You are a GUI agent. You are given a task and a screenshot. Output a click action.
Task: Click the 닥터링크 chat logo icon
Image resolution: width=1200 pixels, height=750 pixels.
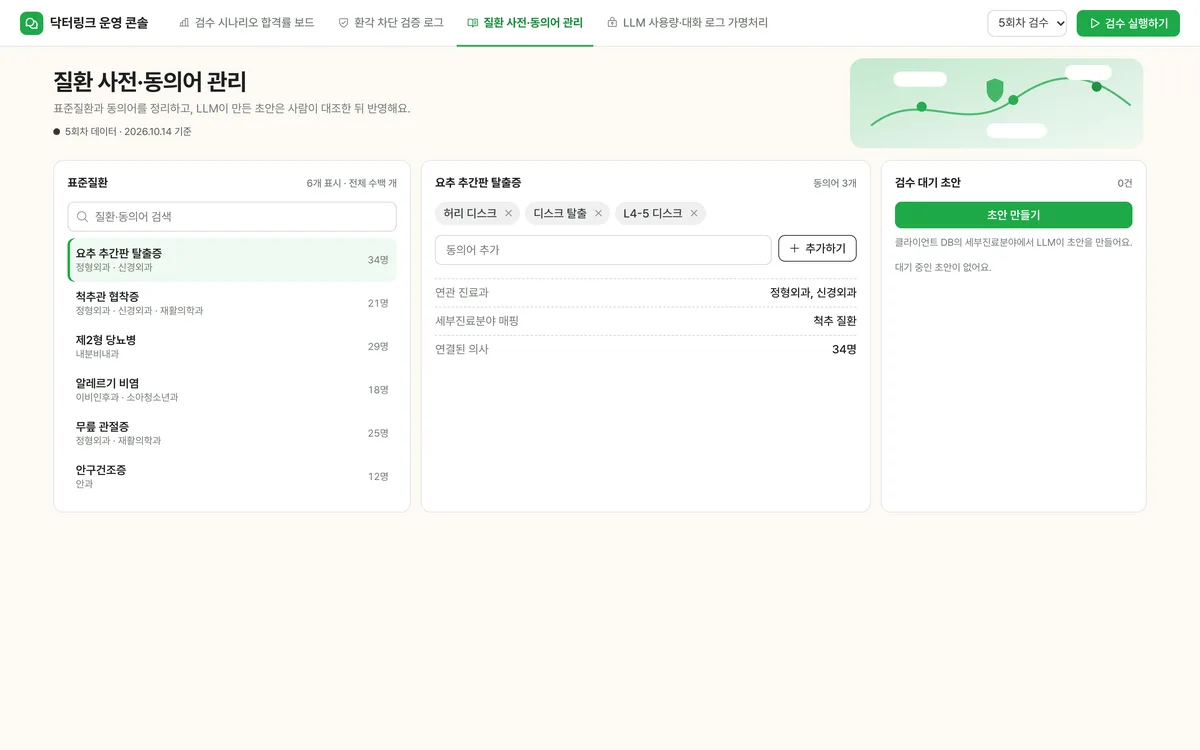click(x=32, y=23)
